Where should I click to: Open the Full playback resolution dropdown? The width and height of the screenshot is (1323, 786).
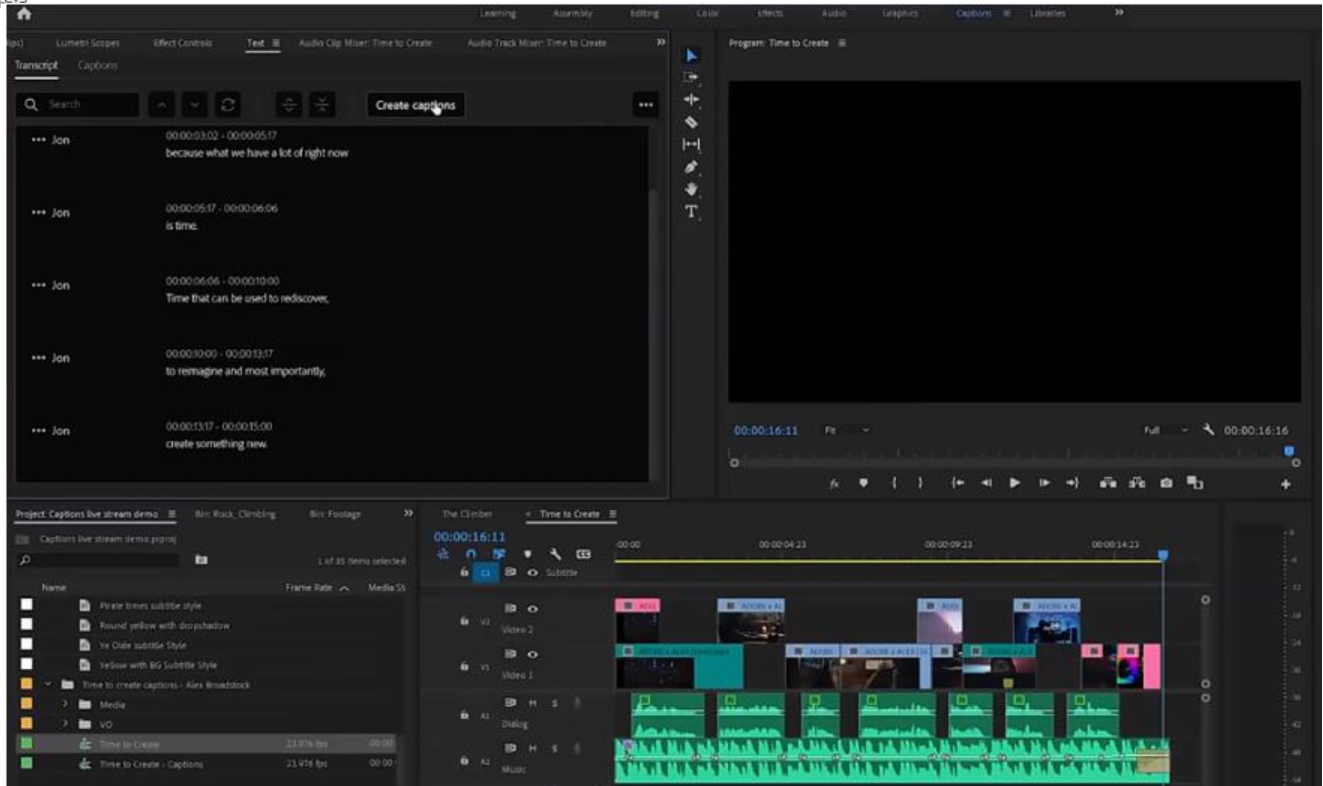pos(1166,430)
